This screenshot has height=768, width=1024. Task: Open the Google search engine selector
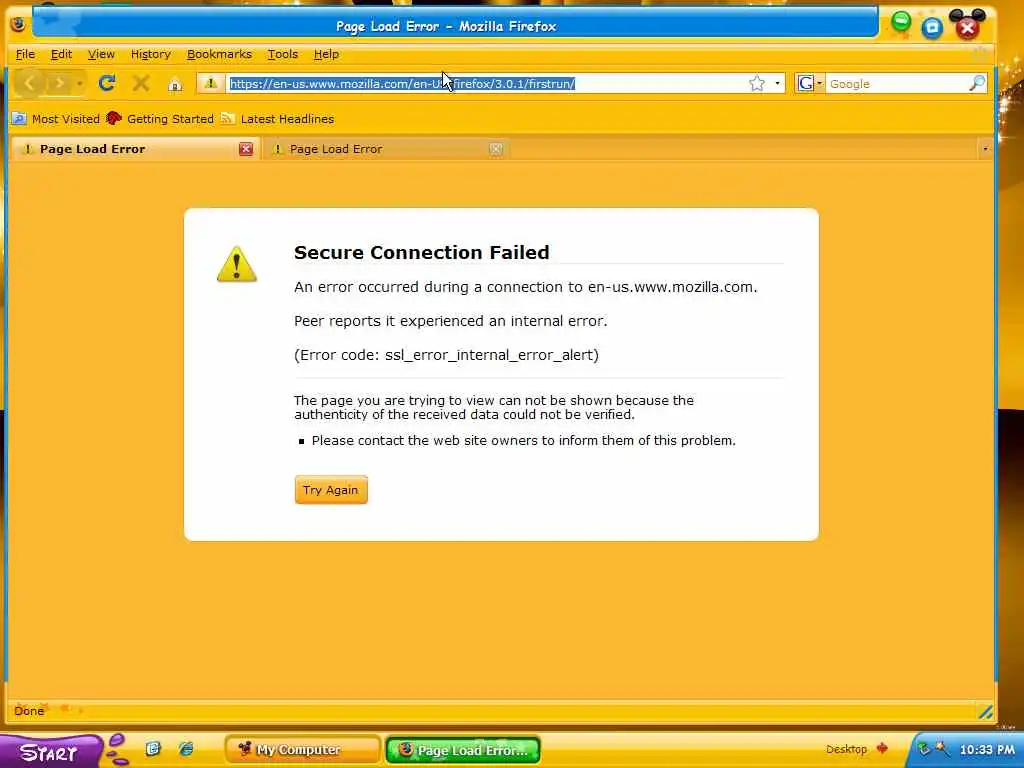[810, 83]
